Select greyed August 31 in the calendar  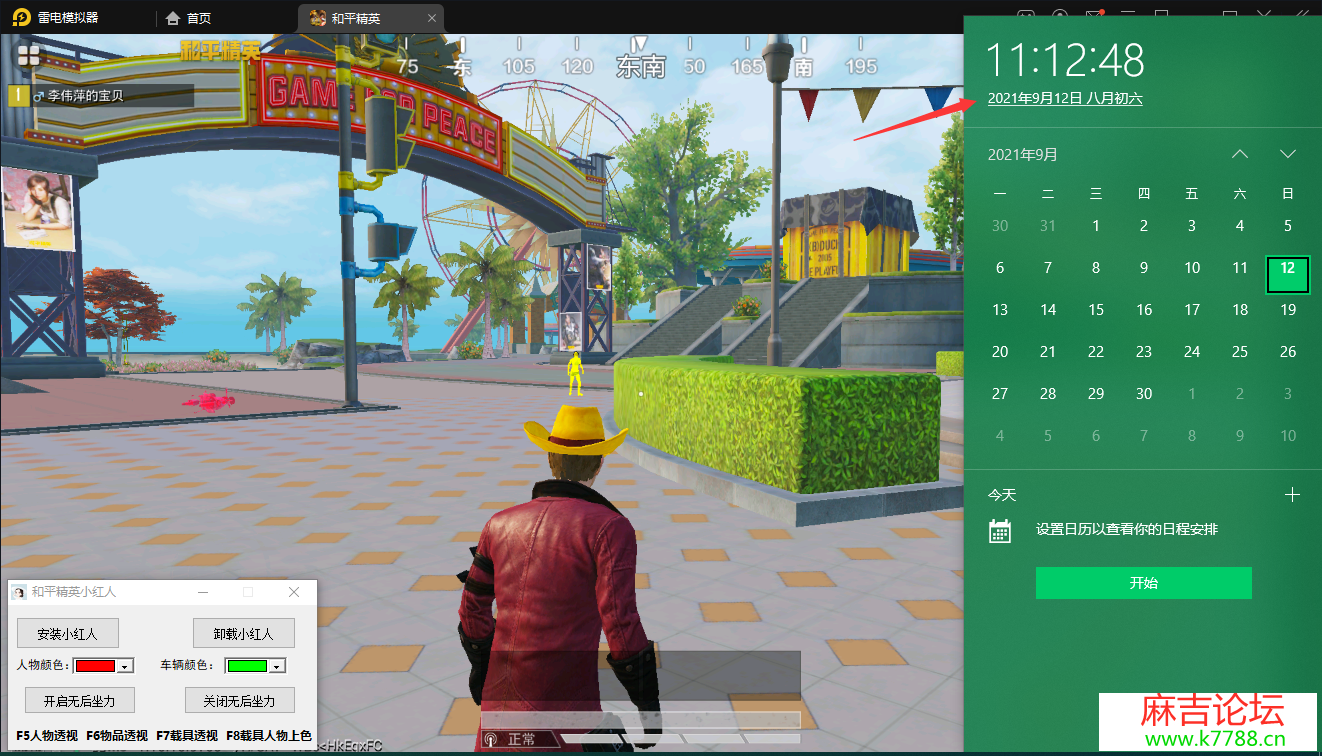pyautogui.click(x=1048, y=226)
